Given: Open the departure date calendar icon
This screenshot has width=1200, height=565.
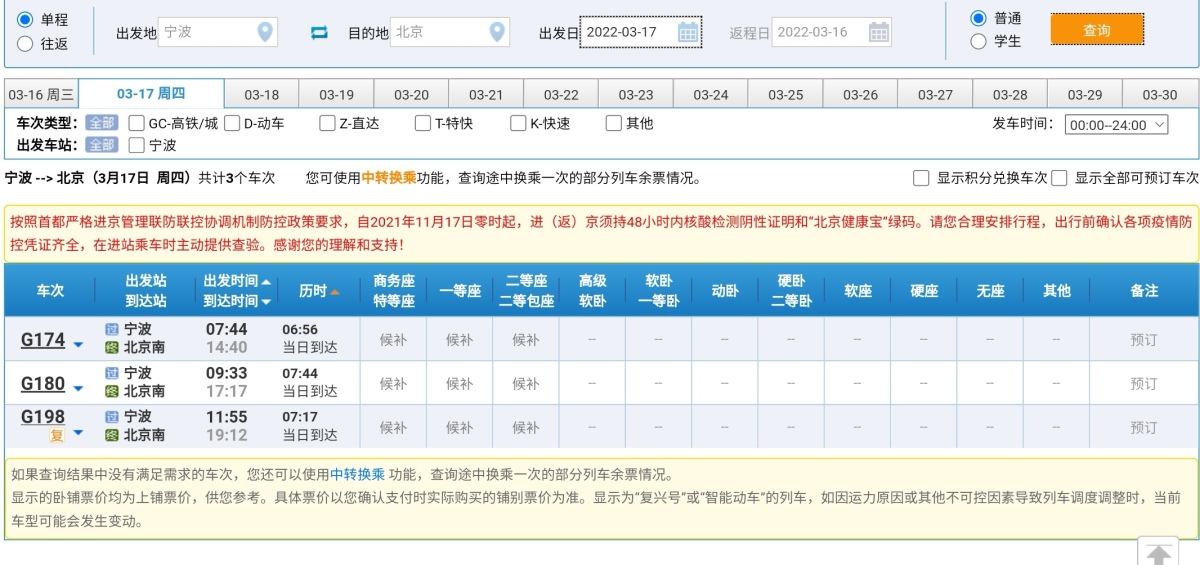Looking at the screenshot, I should (688, 32).
